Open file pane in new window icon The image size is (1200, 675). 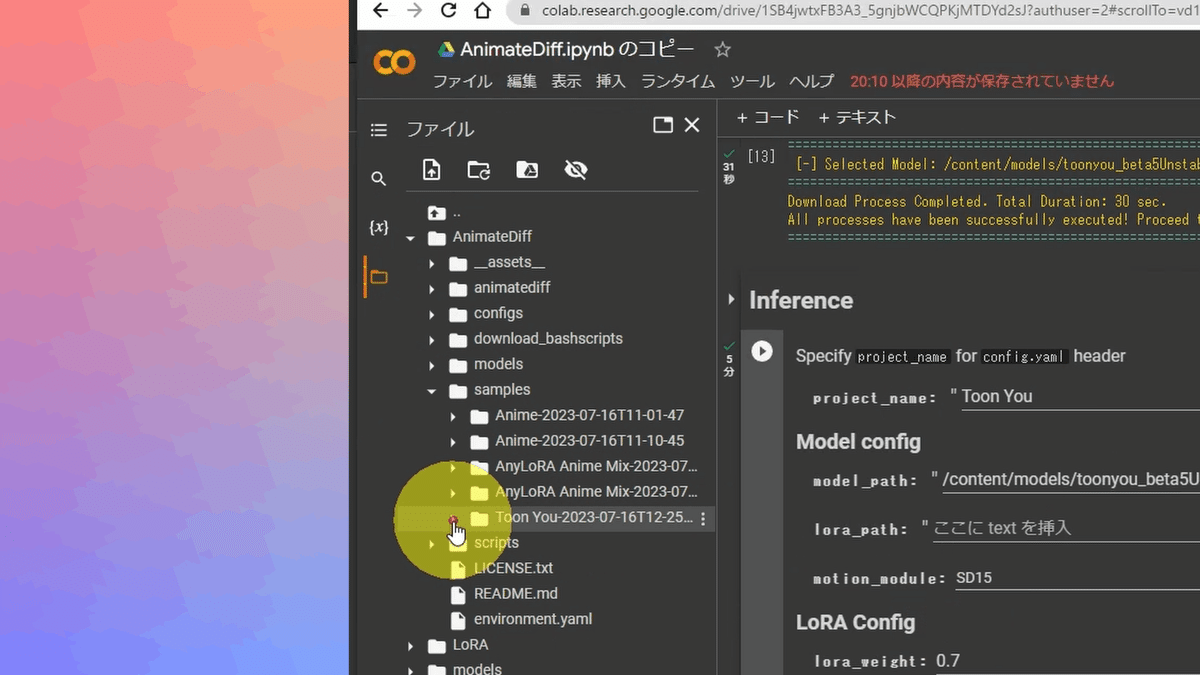pos(662,125)
